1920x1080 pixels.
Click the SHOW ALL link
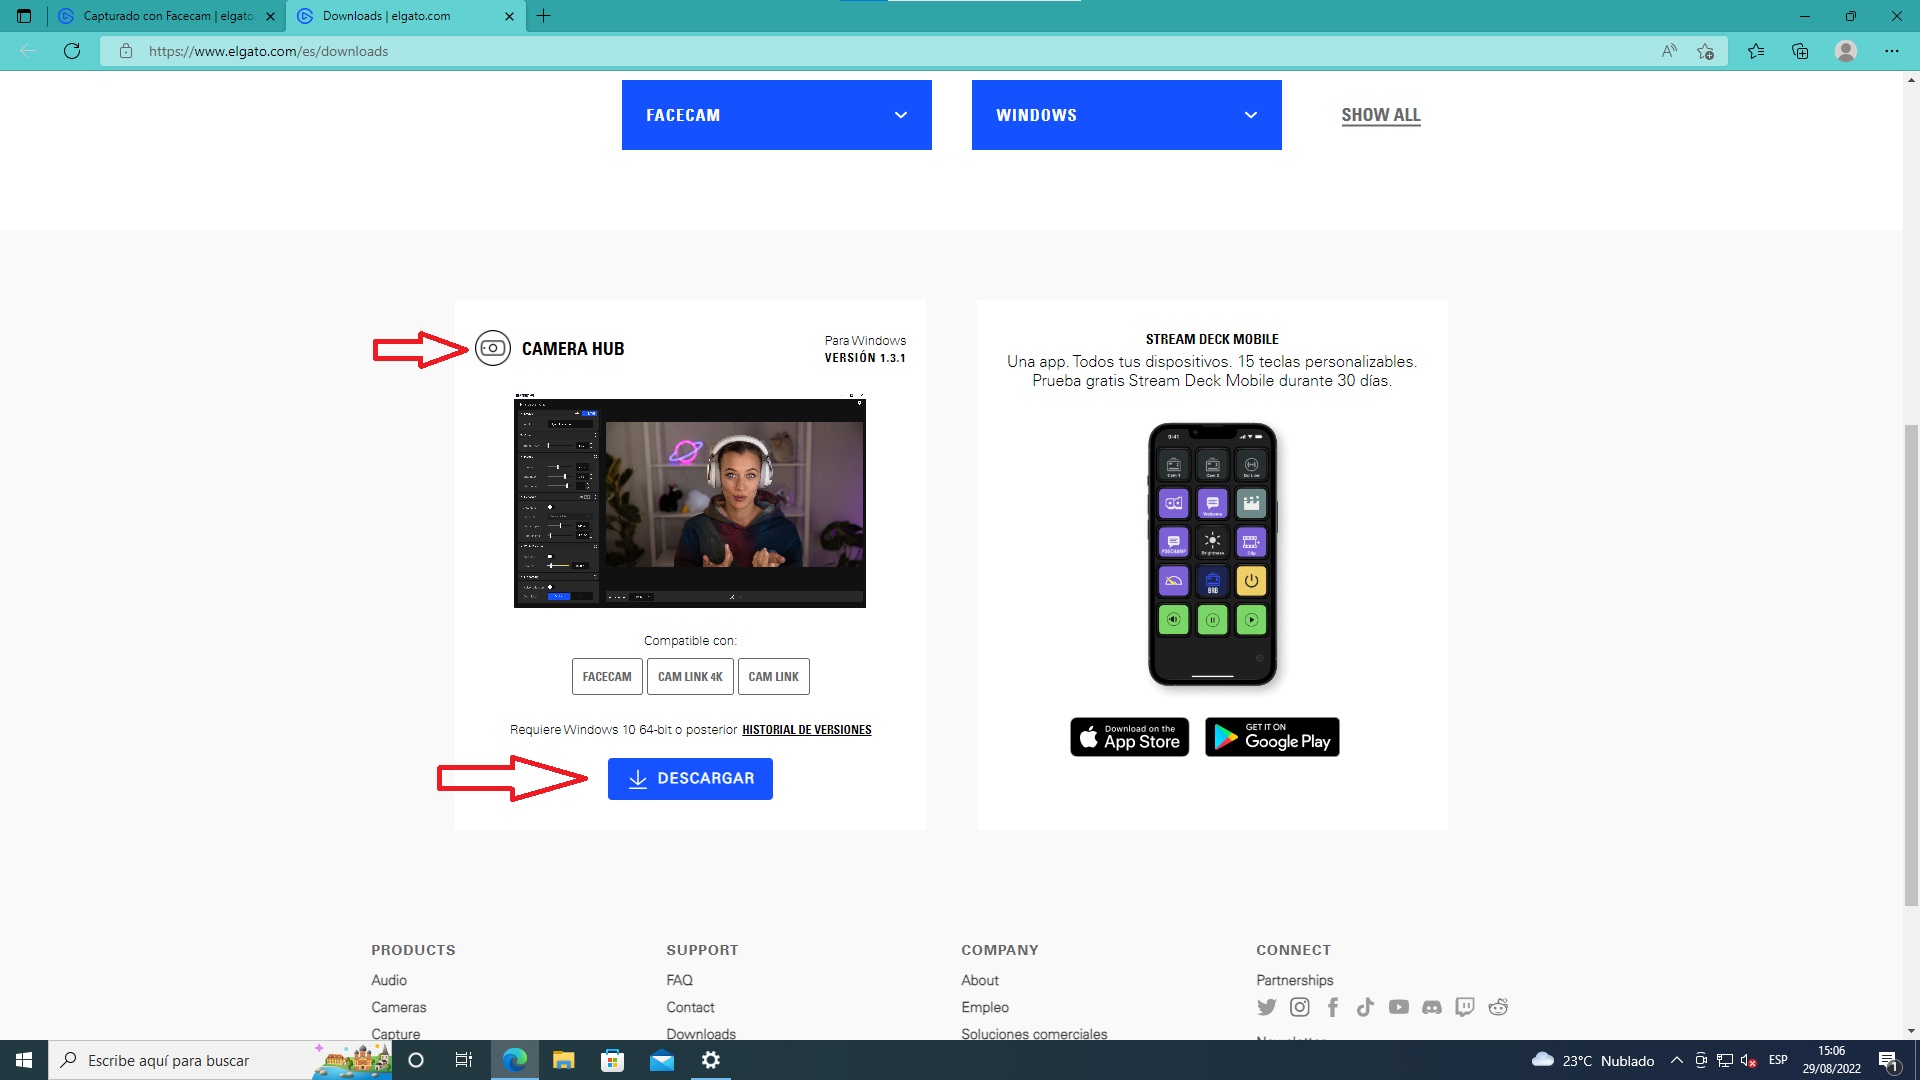pyautogui.click(x=1380, y=115)
